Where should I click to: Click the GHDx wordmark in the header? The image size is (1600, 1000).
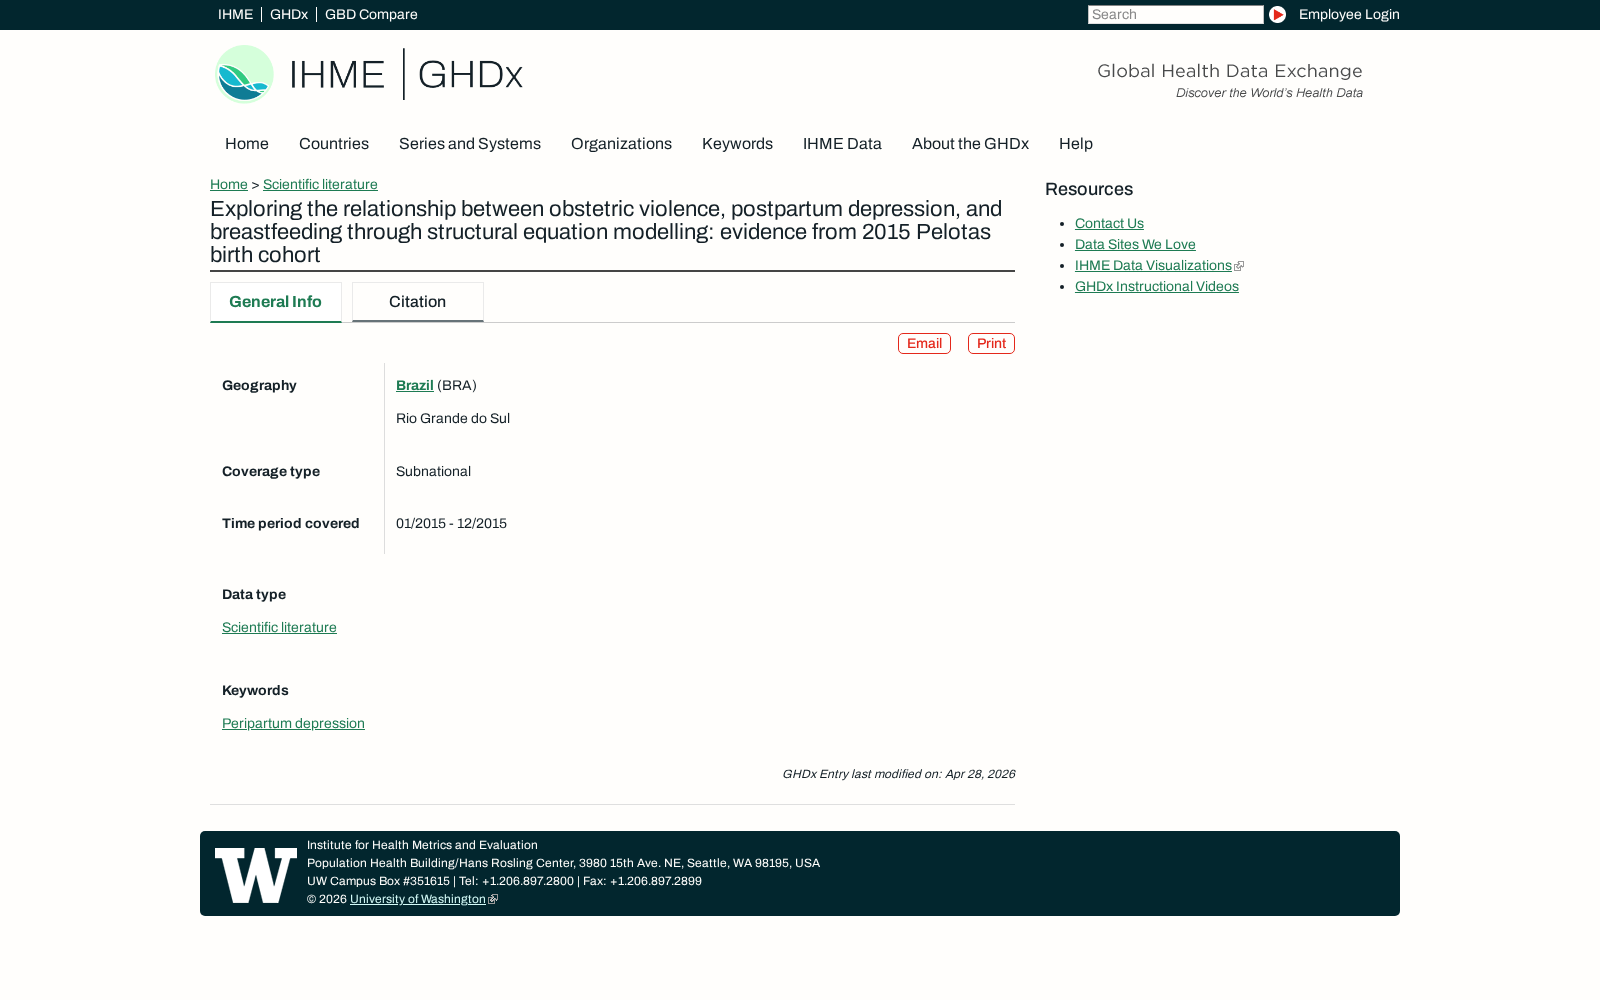(470, 75)
